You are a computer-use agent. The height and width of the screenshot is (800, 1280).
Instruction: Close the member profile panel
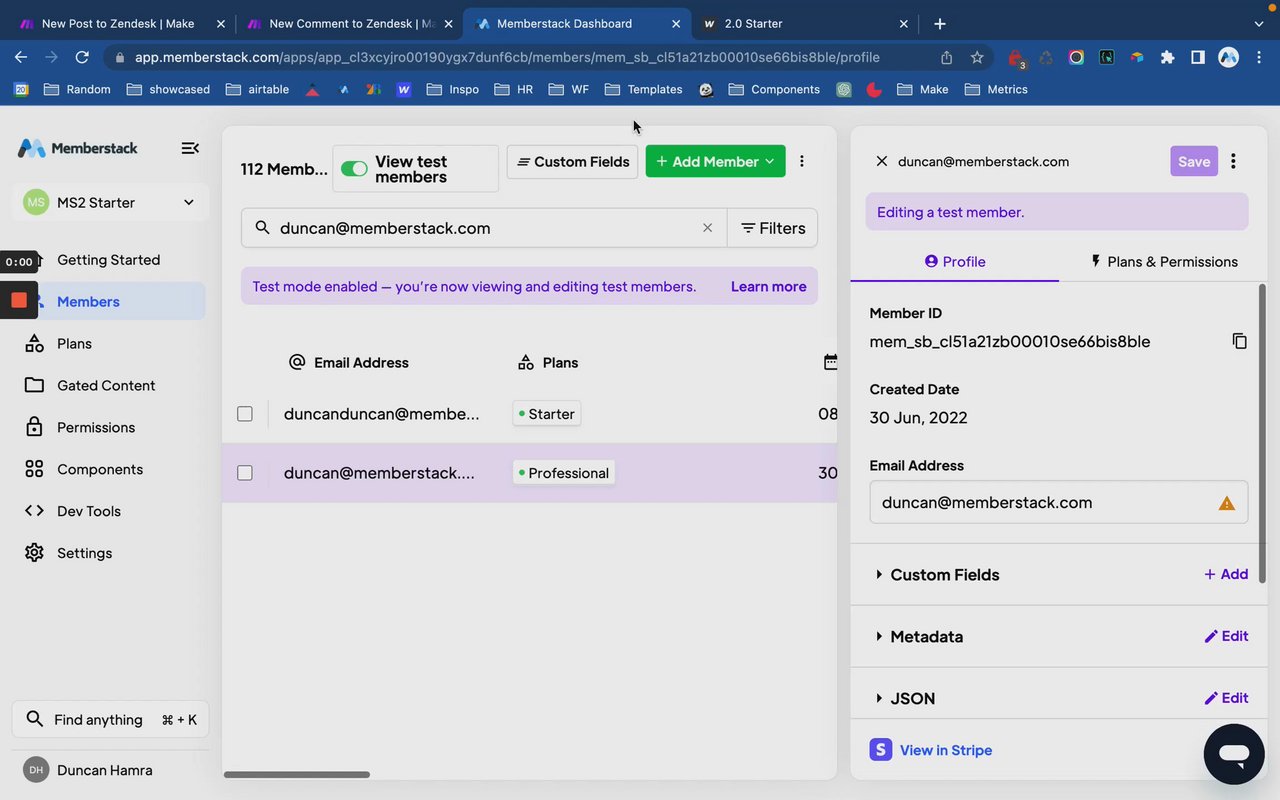tap(881, 161)
